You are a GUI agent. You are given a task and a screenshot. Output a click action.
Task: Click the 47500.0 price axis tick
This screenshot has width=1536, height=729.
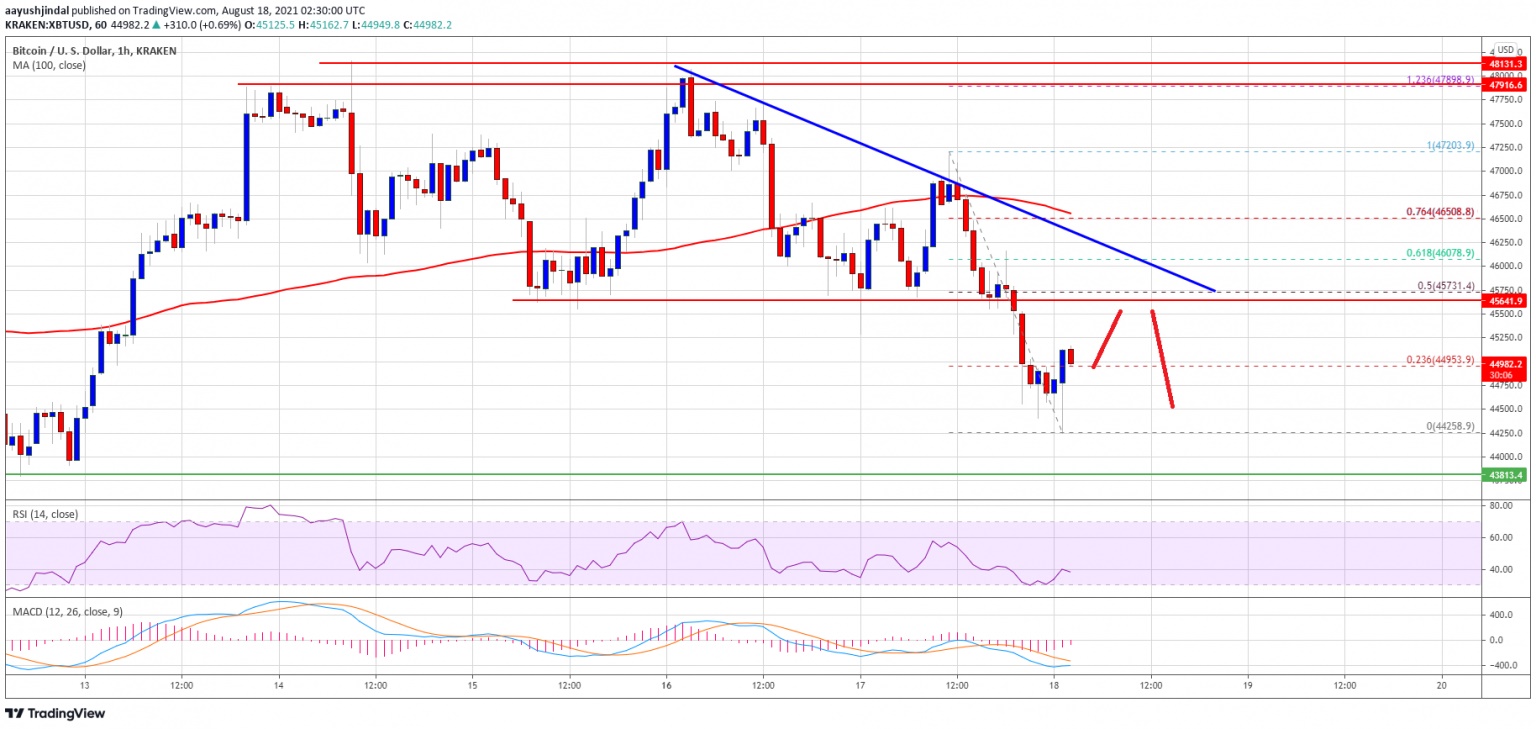coord(1507,123)
